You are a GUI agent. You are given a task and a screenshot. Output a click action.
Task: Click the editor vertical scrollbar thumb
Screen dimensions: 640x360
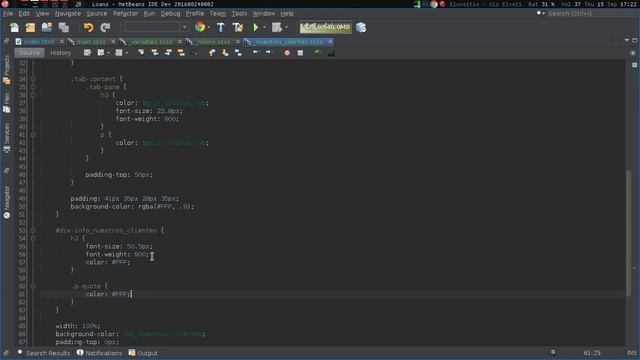tap(629, 233)
